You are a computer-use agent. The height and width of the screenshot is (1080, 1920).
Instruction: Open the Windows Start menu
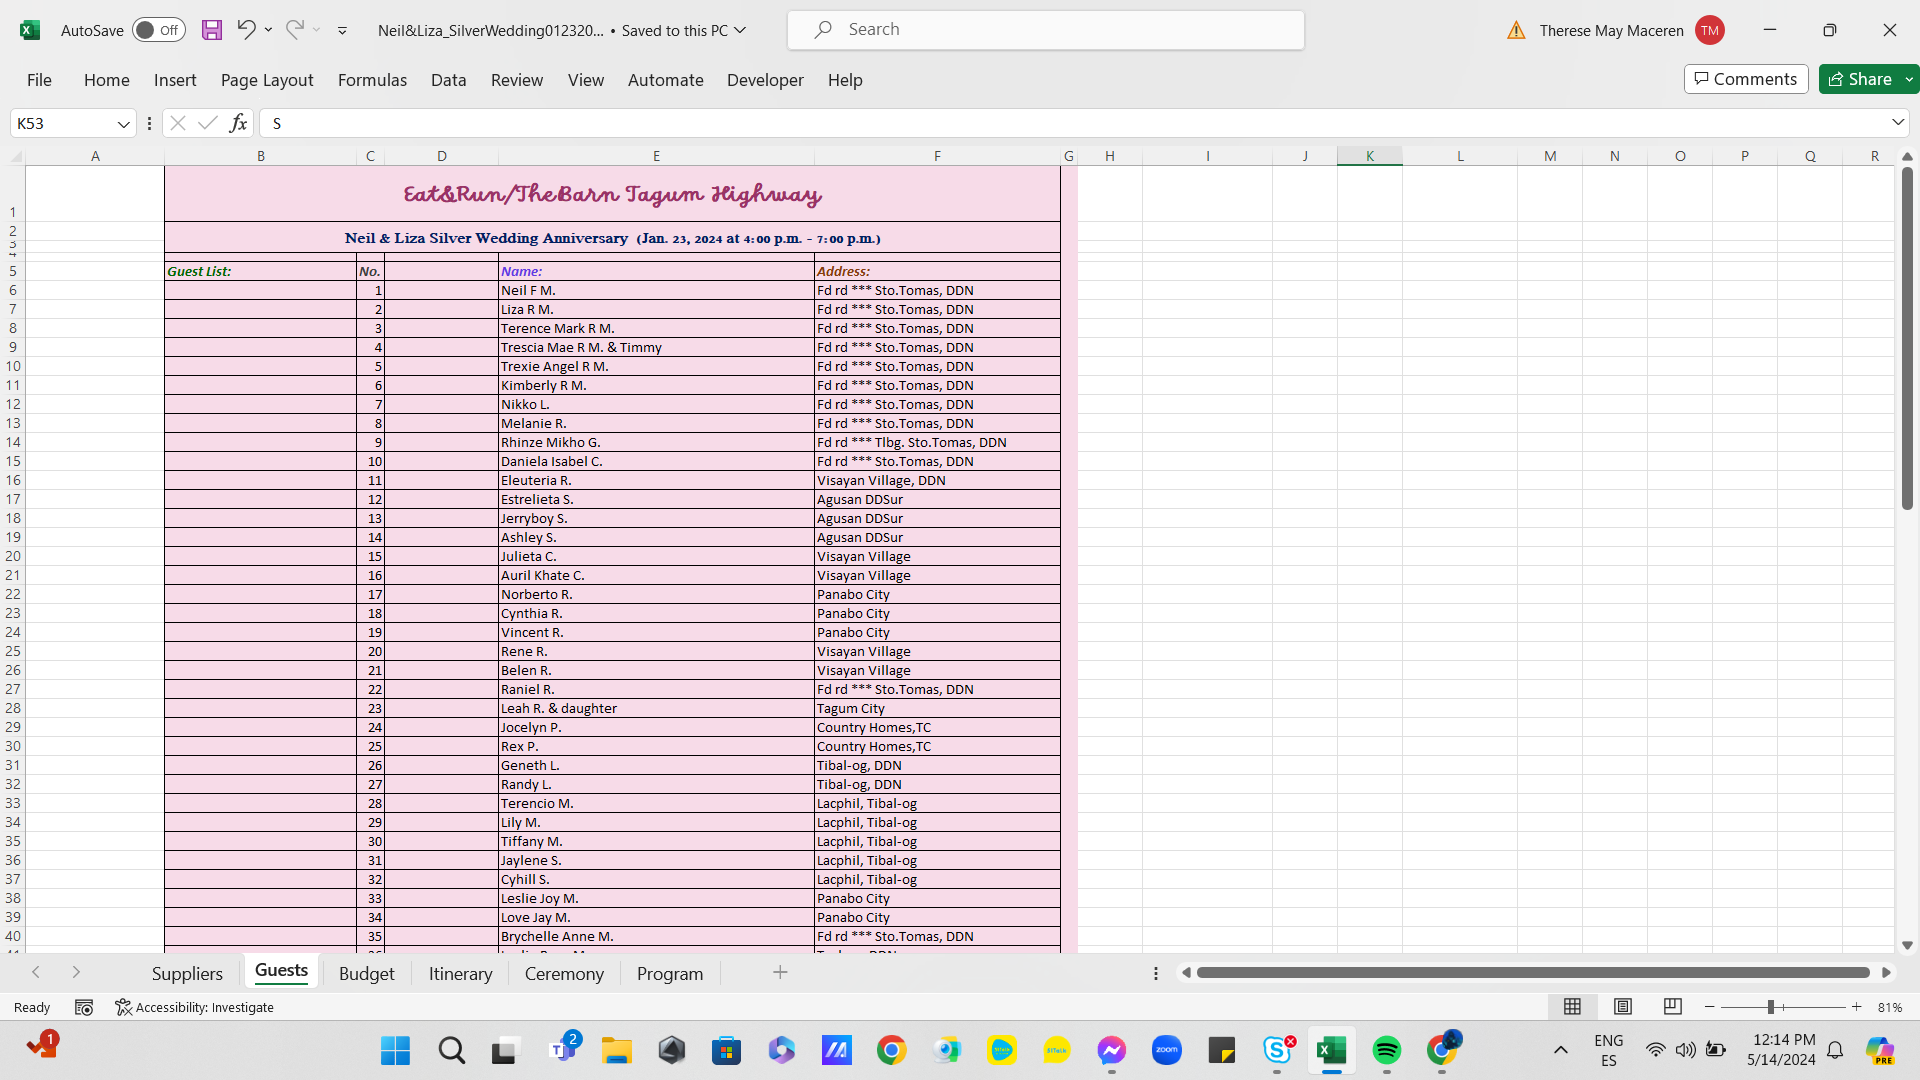[396, 1050]
